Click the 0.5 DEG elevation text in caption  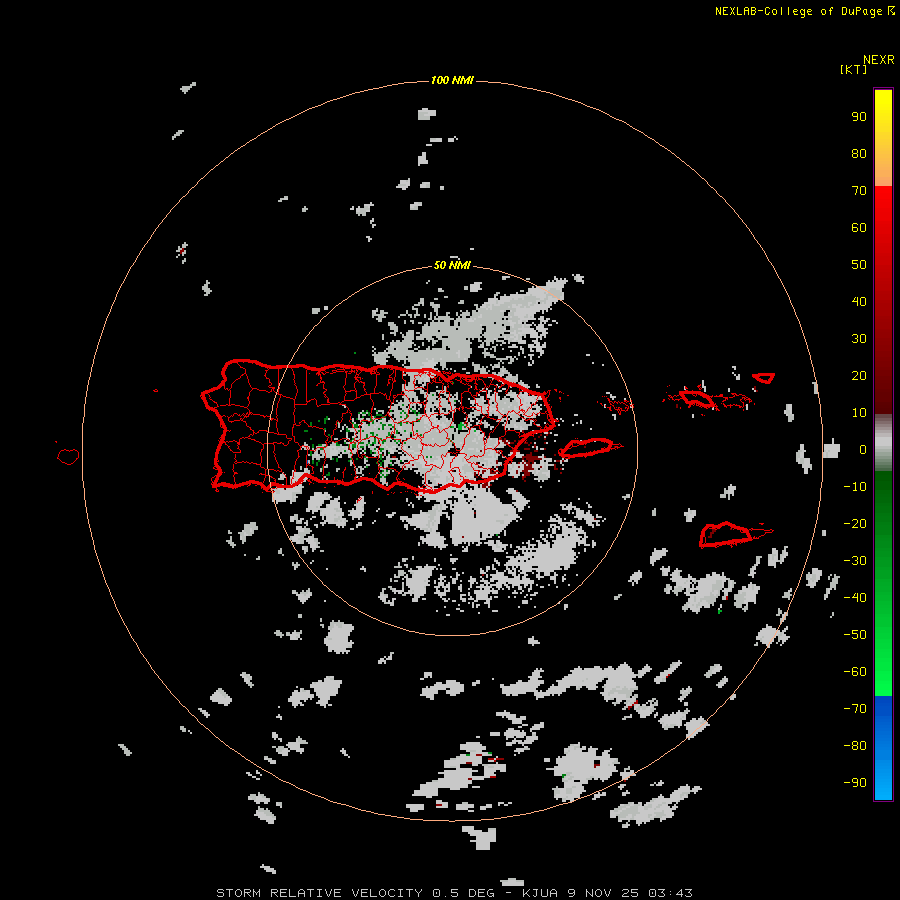tap(463, 893)
